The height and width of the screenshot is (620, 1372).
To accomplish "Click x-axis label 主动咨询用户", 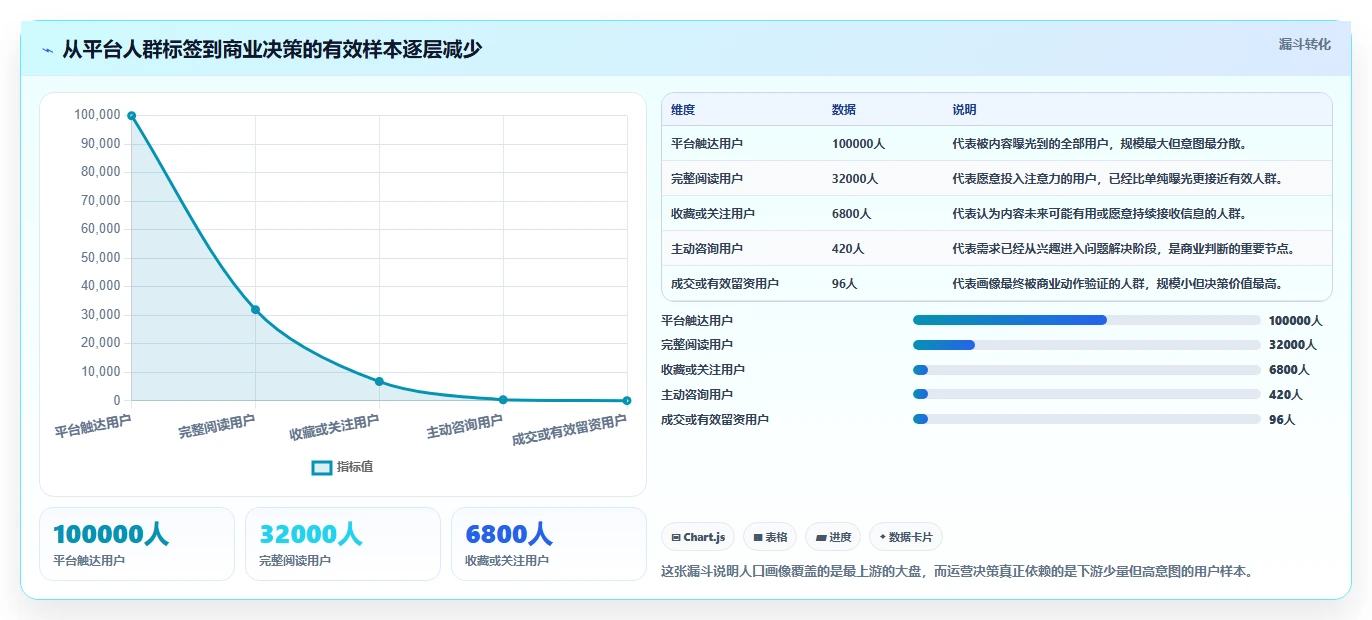I will tap(465, 427).
